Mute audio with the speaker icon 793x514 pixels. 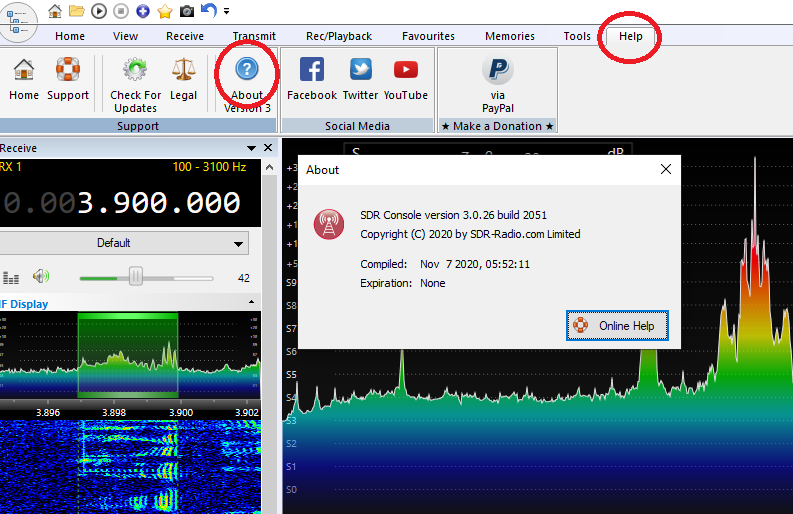click(41, 277)
